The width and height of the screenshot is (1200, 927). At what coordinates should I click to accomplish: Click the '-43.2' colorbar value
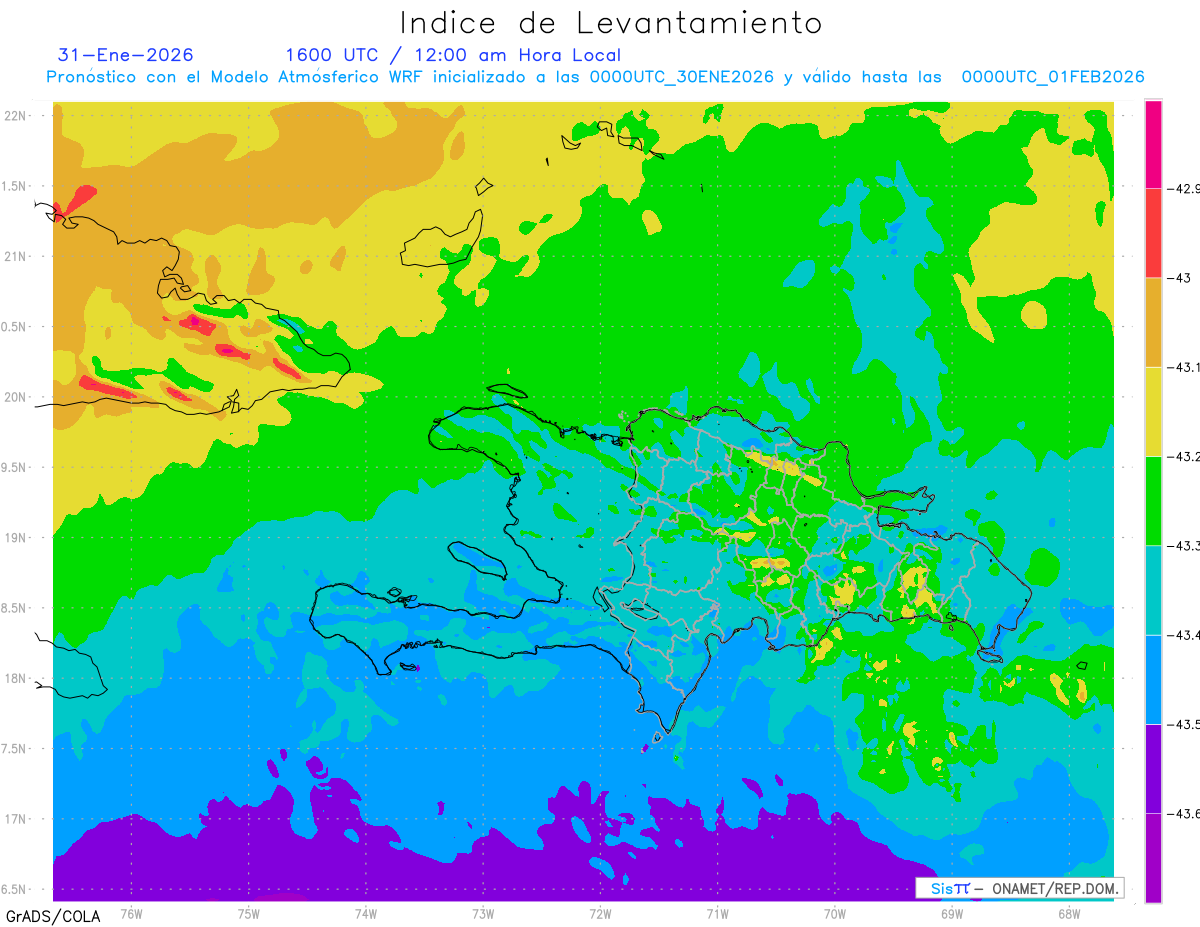tap(1184, 456)
